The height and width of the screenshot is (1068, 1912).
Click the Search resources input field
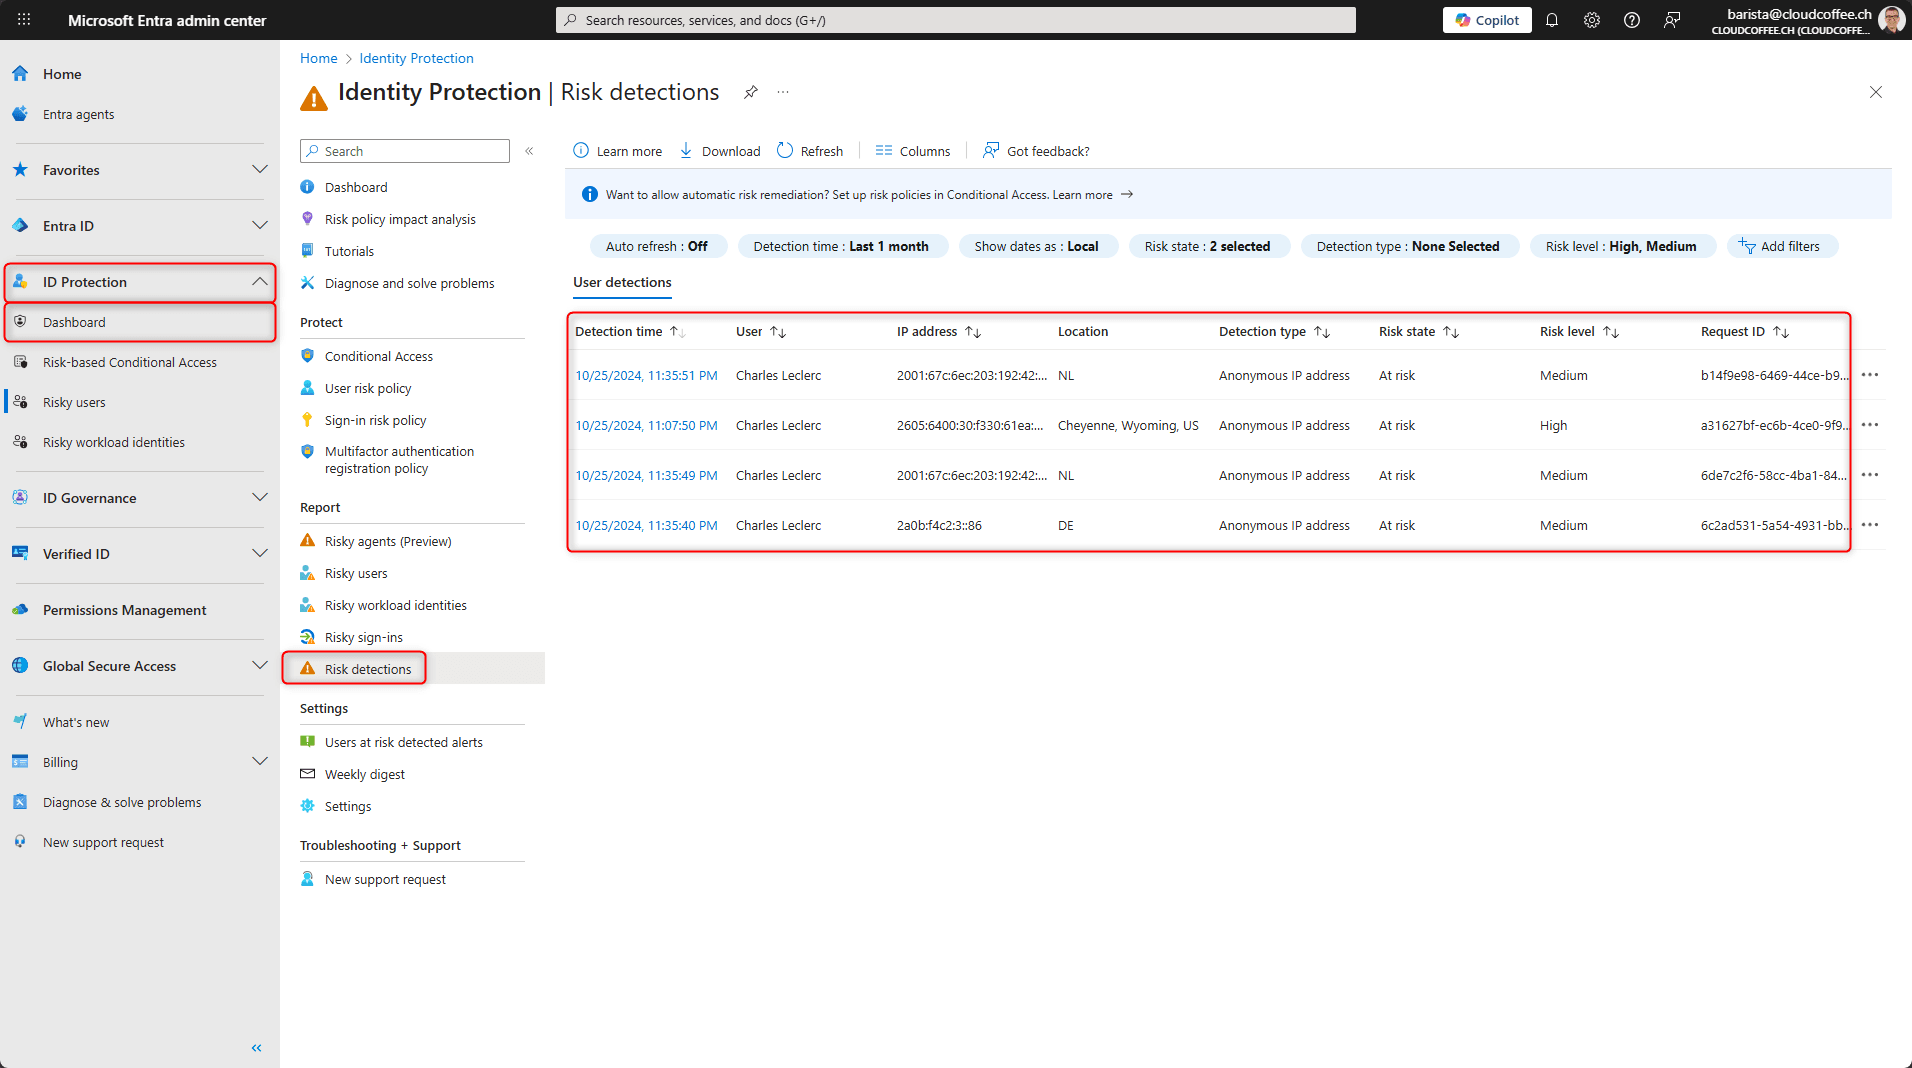[x=954, y=19]
